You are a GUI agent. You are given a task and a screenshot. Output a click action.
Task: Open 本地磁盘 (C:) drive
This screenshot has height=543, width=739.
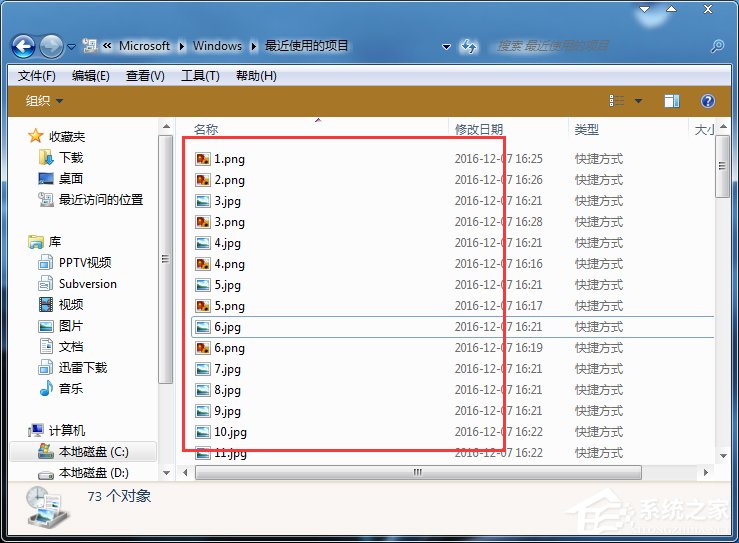point(83,452)
